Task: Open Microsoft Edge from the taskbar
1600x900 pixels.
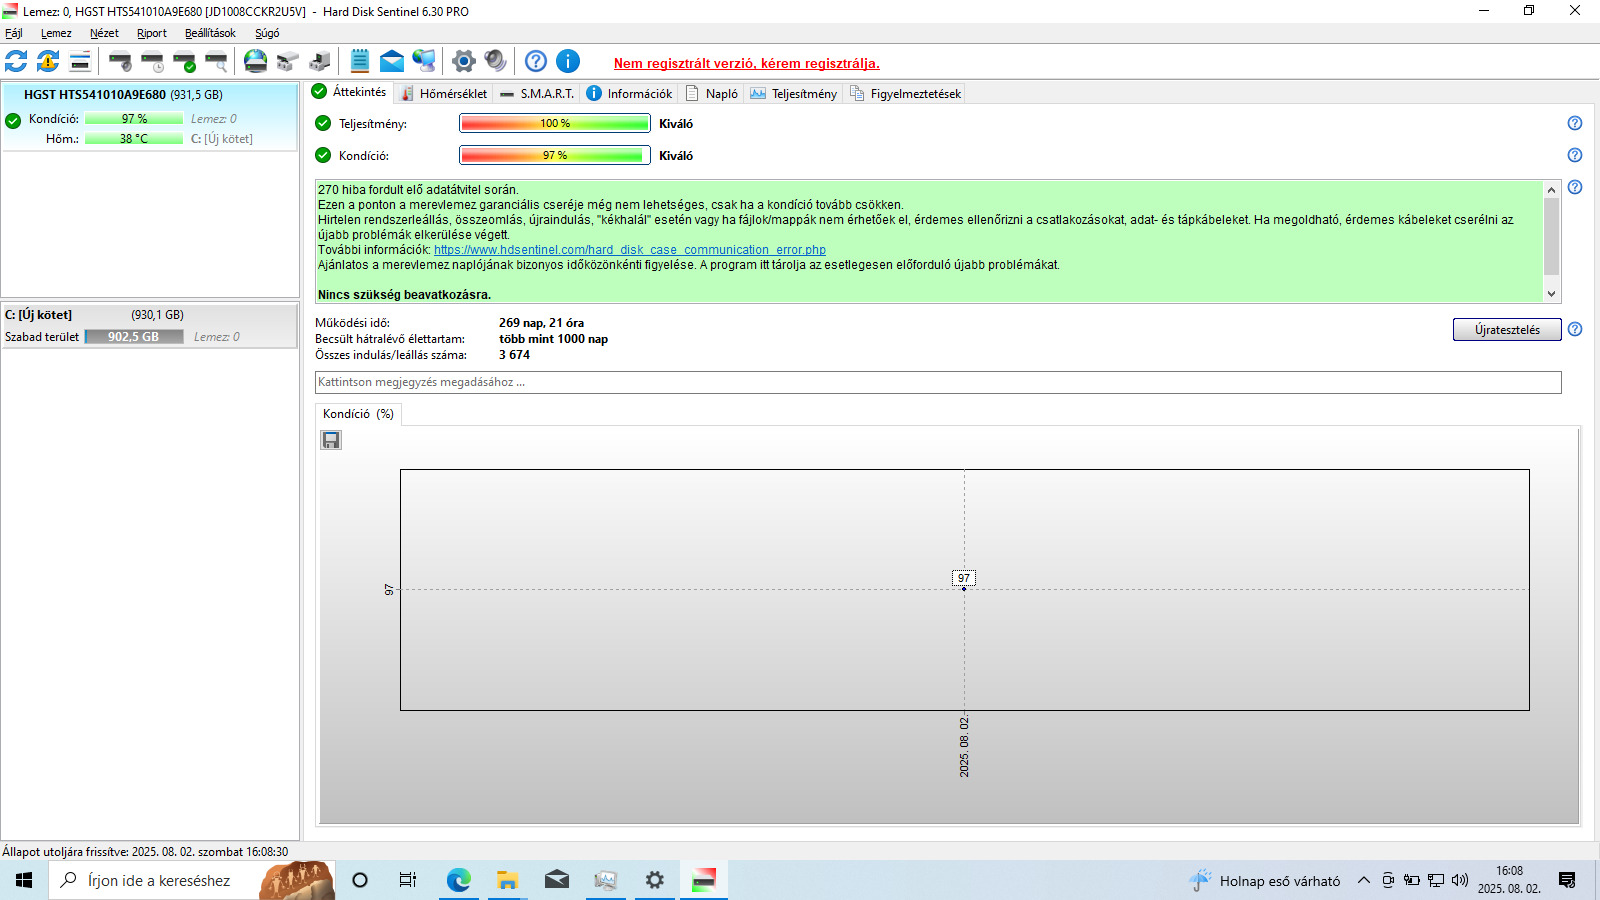Action: tap(459, 880)
